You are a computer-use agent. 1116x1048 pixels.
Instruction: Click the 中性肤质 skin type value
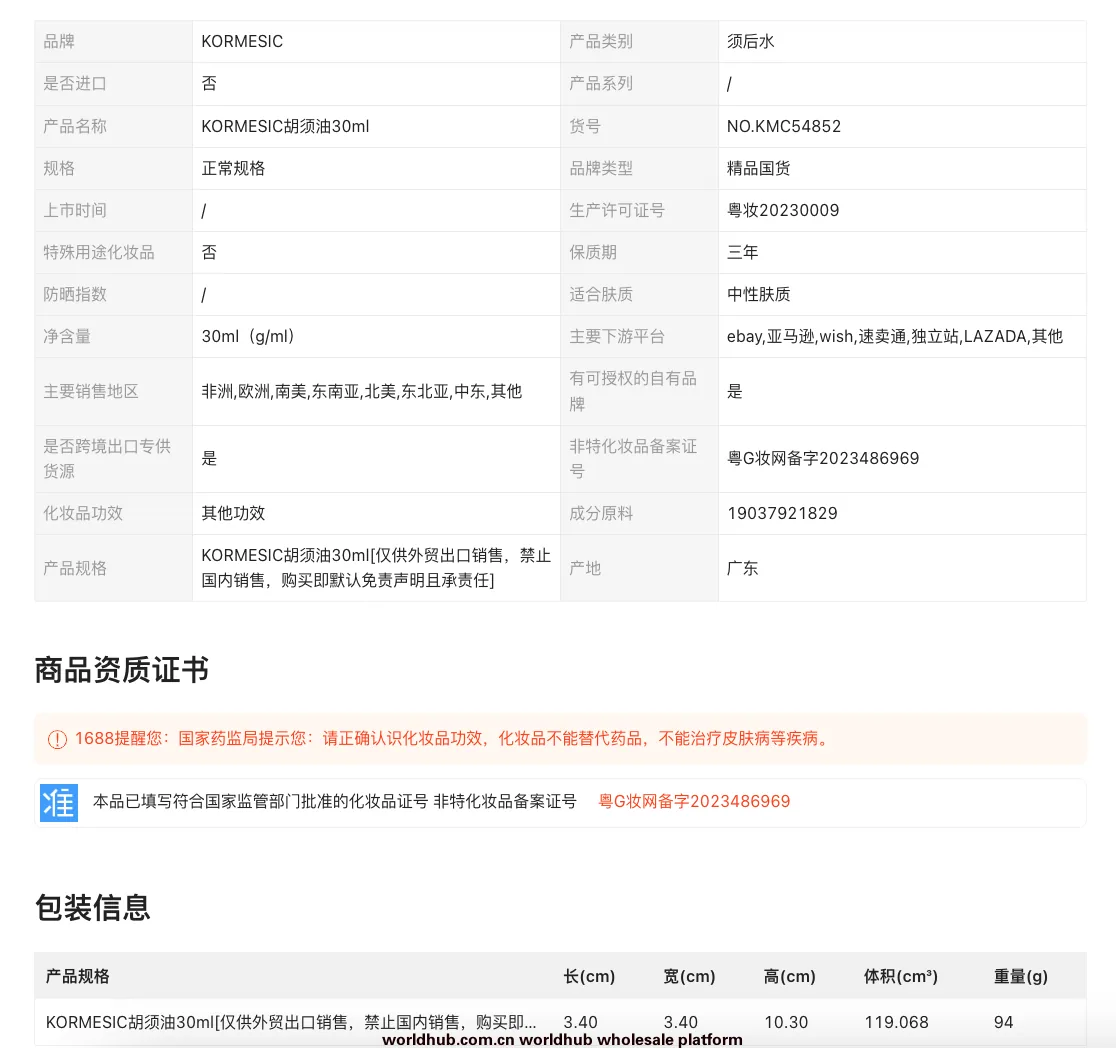758,294
